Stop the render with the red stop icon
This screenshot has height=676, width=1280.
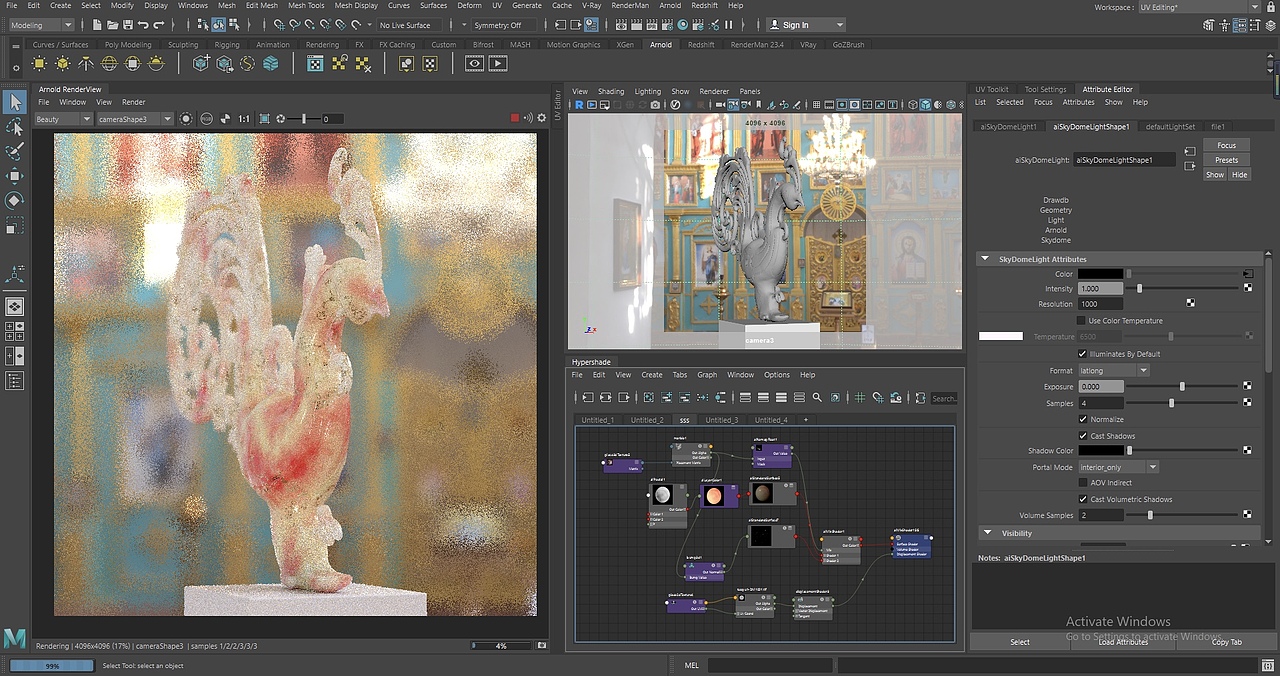515,118
